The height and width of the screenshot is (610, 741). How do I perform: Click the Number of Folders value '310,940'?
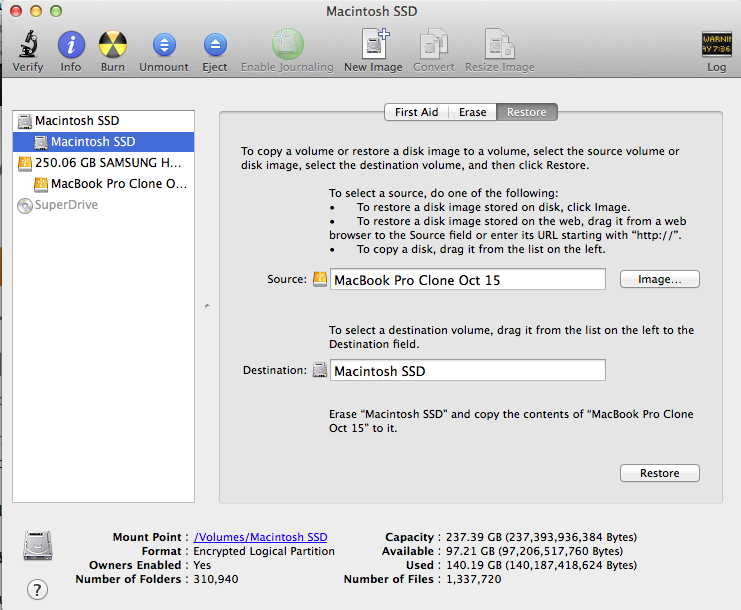coord(215,579)
